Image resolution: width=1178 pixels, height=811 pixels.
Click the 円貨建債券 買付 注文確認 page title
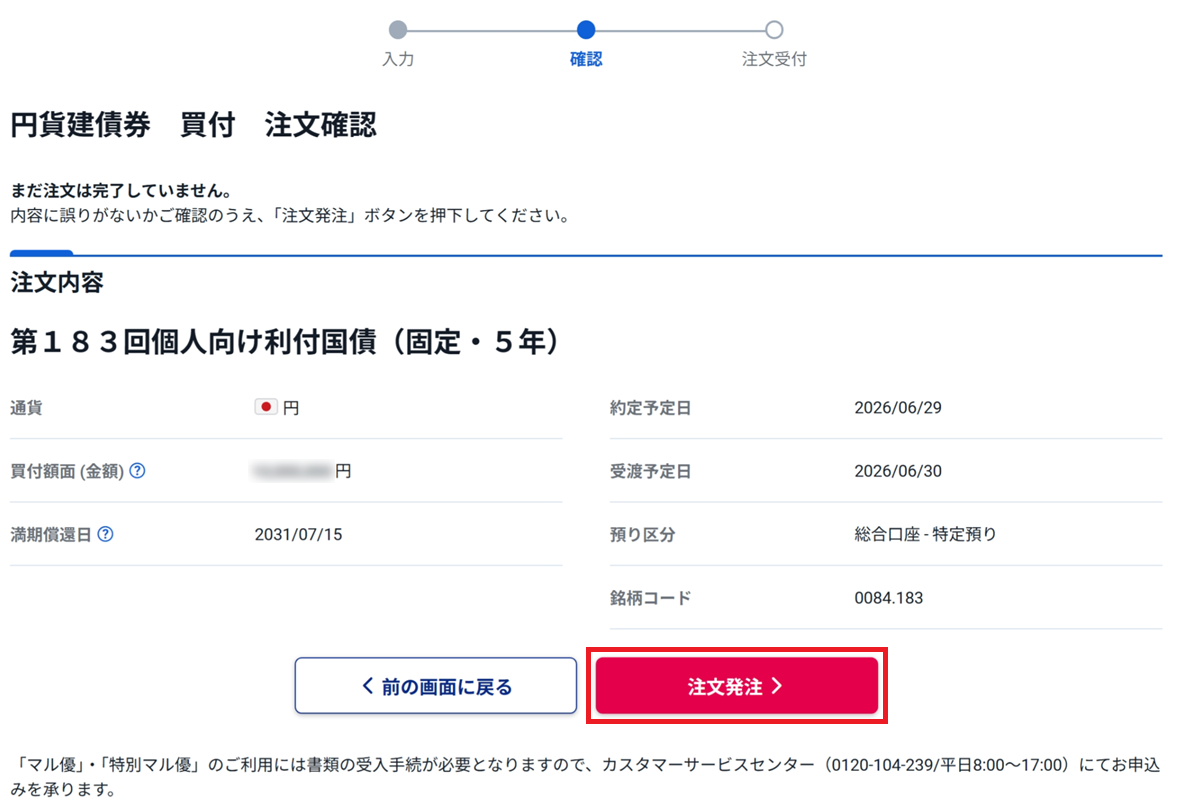click(x=193, y=125)
